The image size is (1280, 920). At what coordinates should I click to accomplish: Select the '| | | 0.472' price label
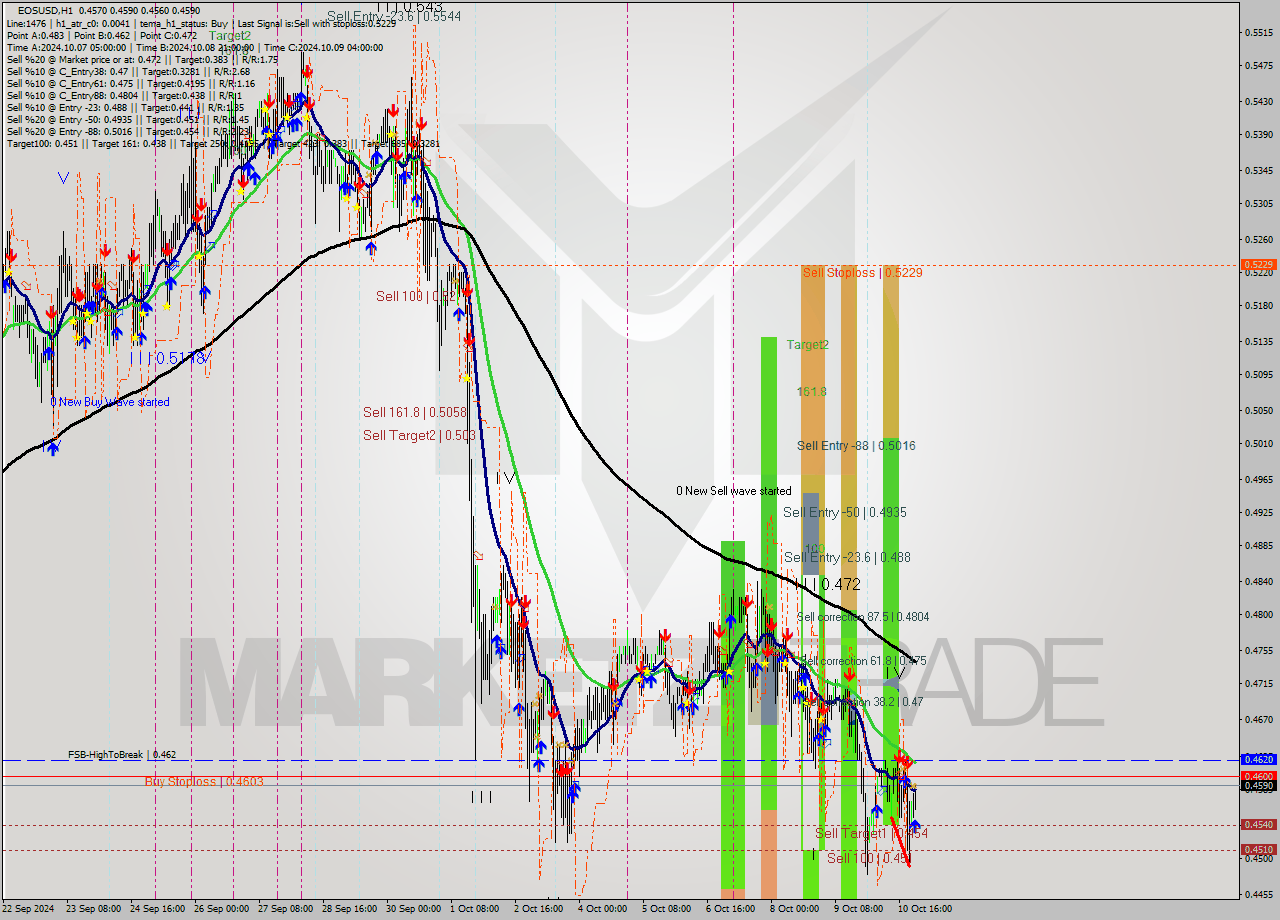[x=826, y=584]
